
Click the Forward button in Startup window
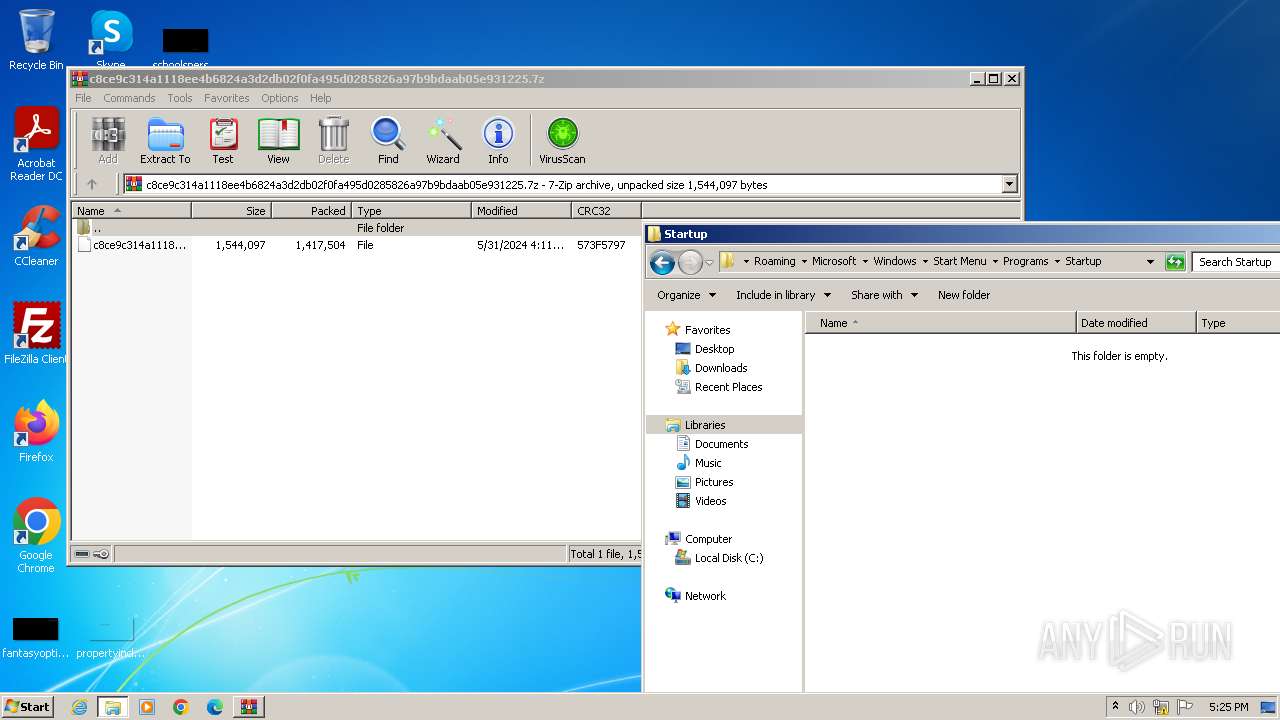[690, 262]
